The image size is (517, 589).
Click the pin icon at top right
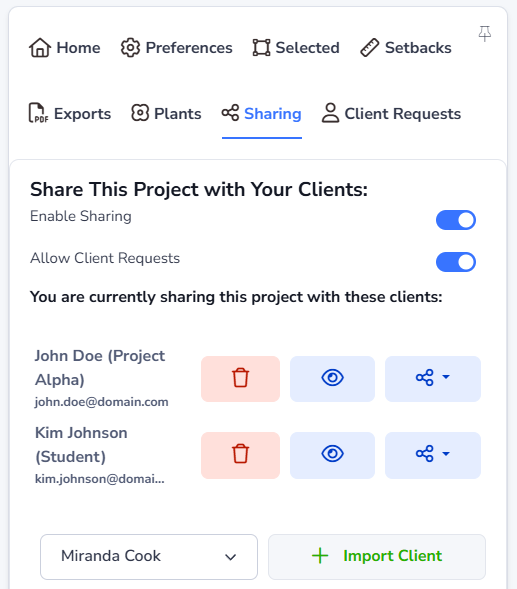tap(484, 34)
